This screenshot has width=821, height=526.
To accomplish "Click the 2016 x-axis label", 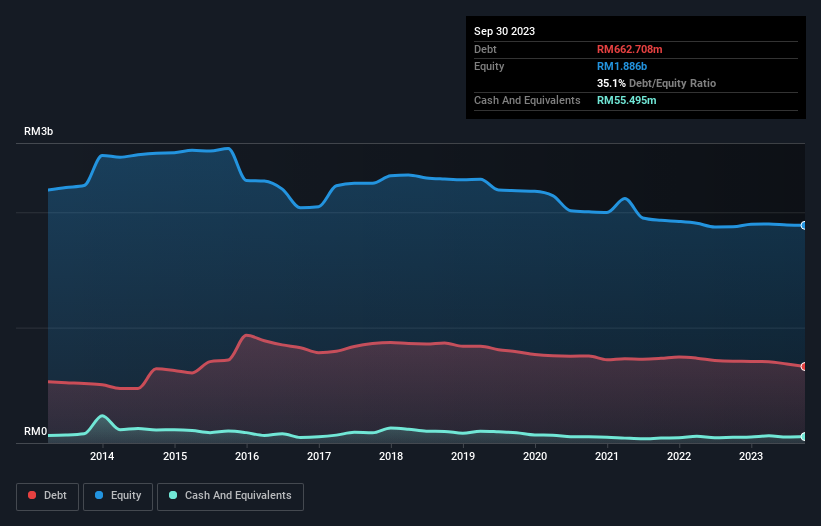I will coord(247,456).
